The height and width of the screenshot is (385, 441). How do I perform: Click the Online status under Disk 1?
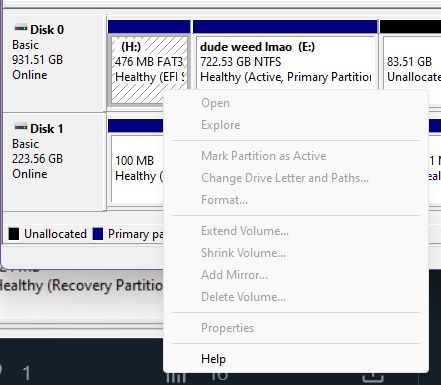(30, 174)
